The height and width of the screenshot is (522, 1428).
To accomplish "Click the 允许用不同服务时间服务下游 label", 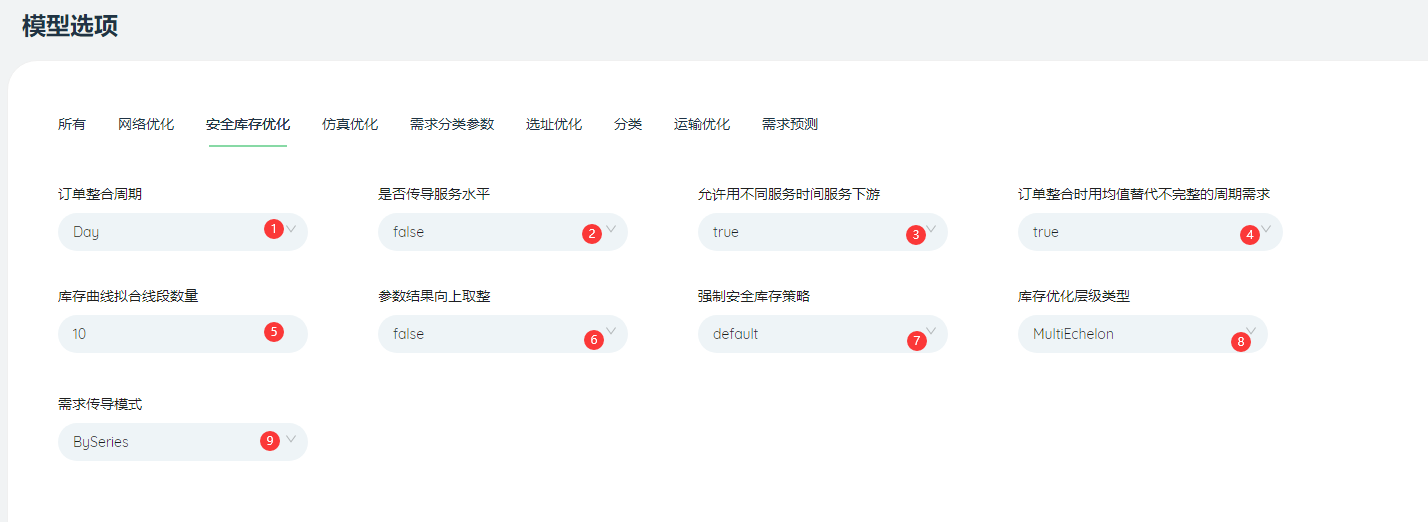I will point(789,195).
